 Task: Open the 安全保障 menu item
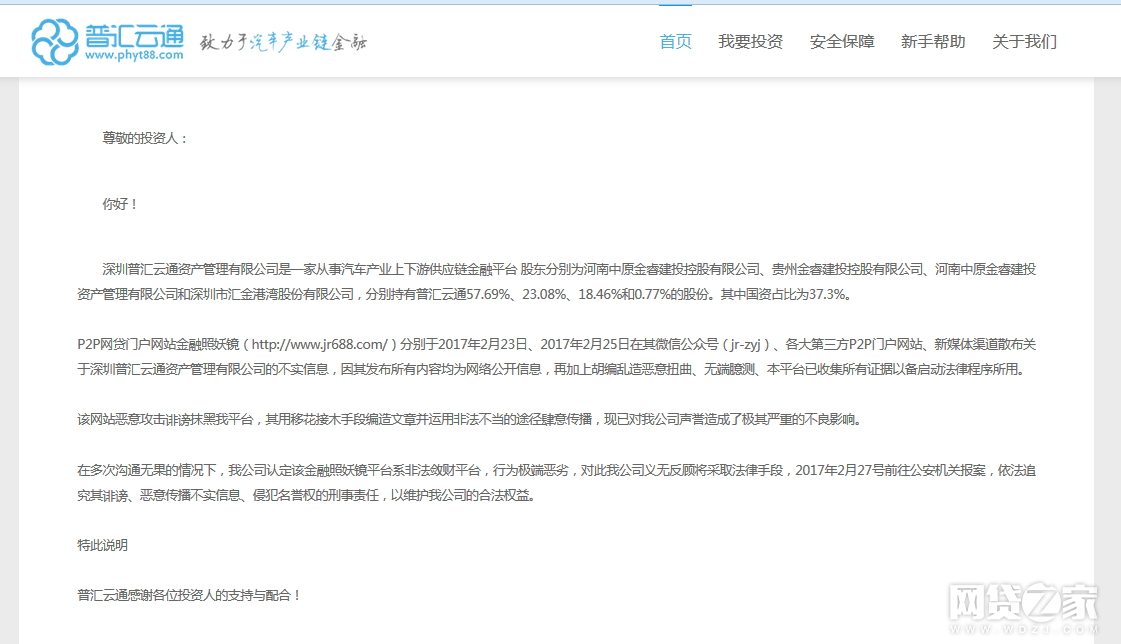click(841, 42)
